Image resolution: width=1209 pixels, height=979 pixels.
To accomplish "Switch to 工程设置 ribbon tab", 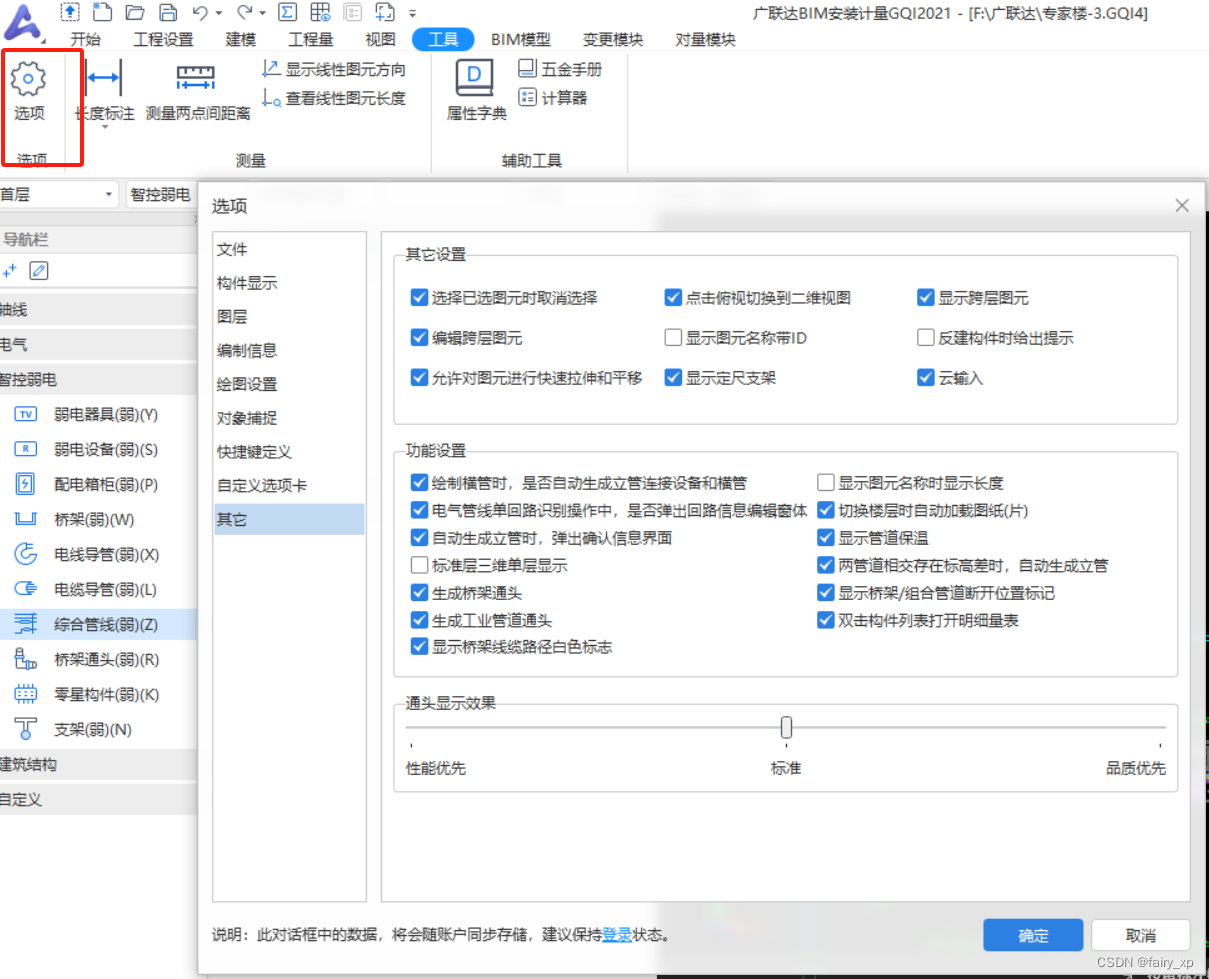I will pos(163,40).
